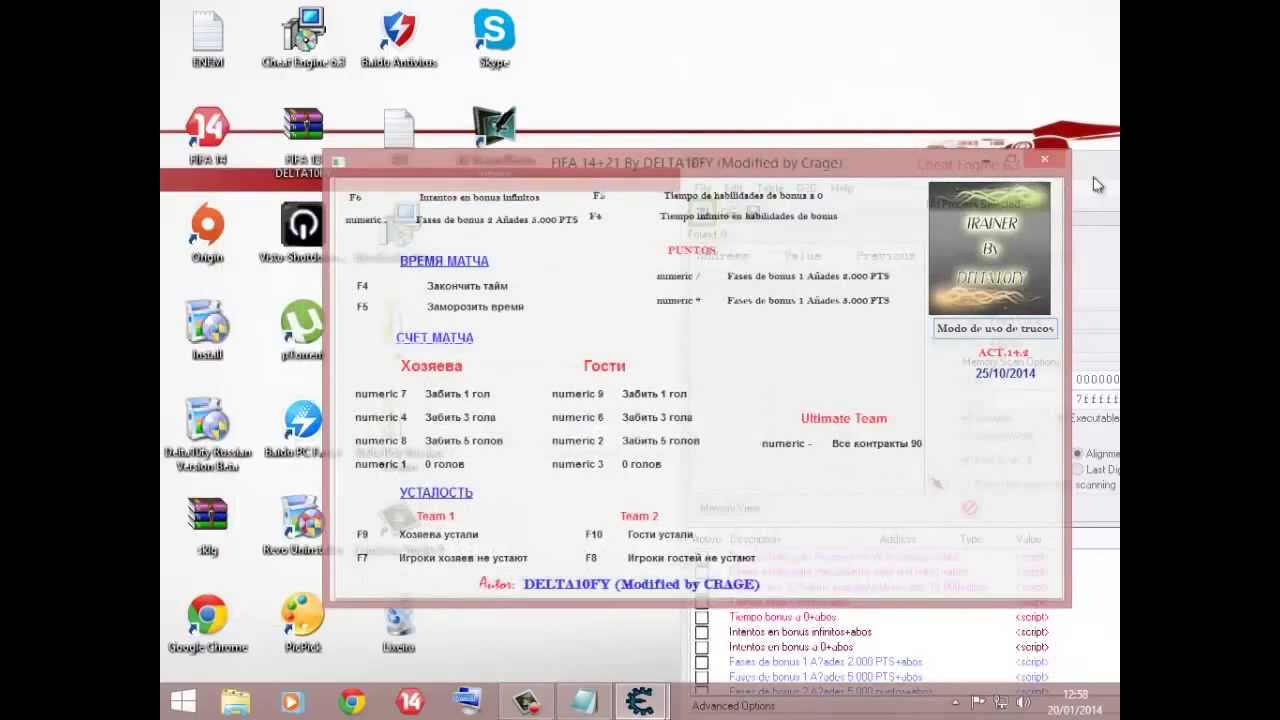This screenshot has width=1280, height=720.
Task: Click 'Все контракты 90' under Ultimate Team
Action: coord(877,443)
